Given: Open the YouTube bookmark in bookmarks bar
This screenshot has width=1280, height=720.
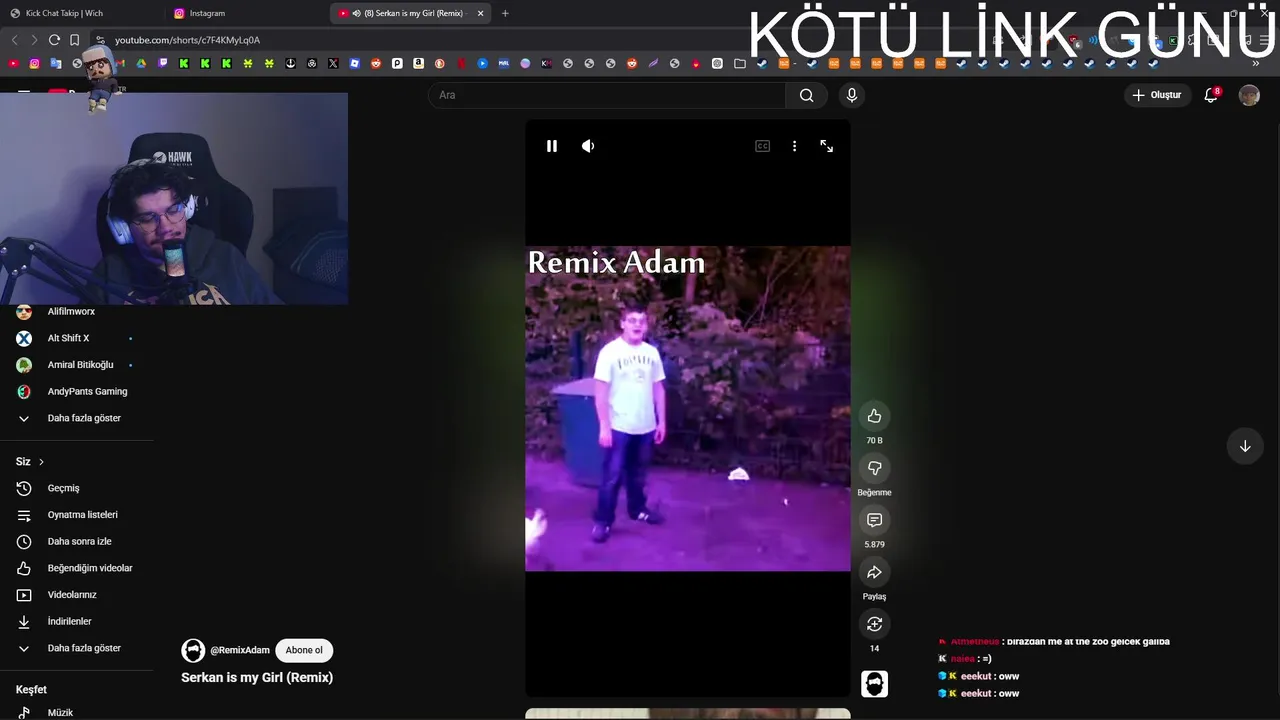Looking at the screenshot, I should pos(13,63).
